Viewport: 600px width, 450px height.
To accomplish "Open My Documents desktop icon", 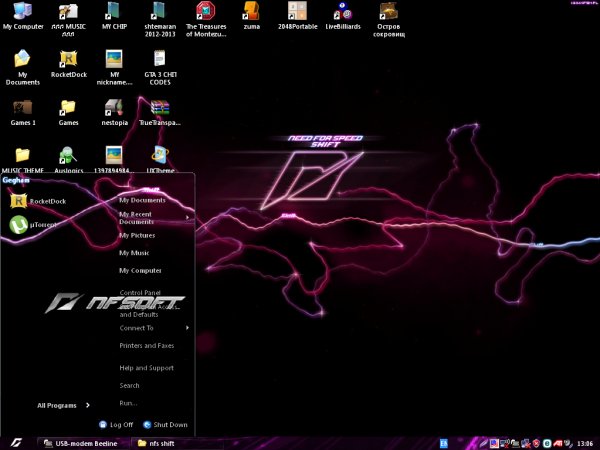I will [23, 67].
